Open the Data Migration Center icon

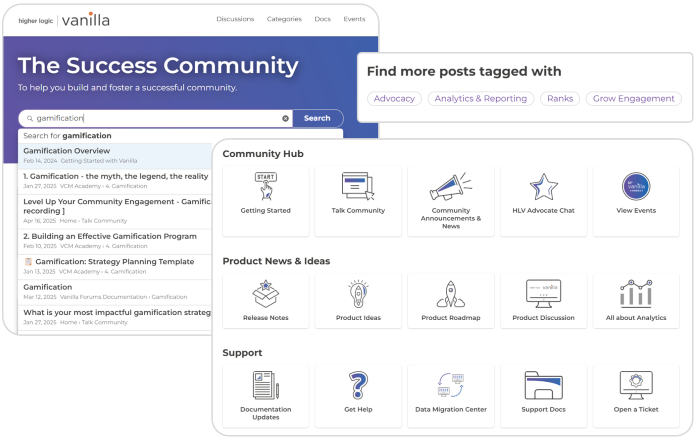450,385
